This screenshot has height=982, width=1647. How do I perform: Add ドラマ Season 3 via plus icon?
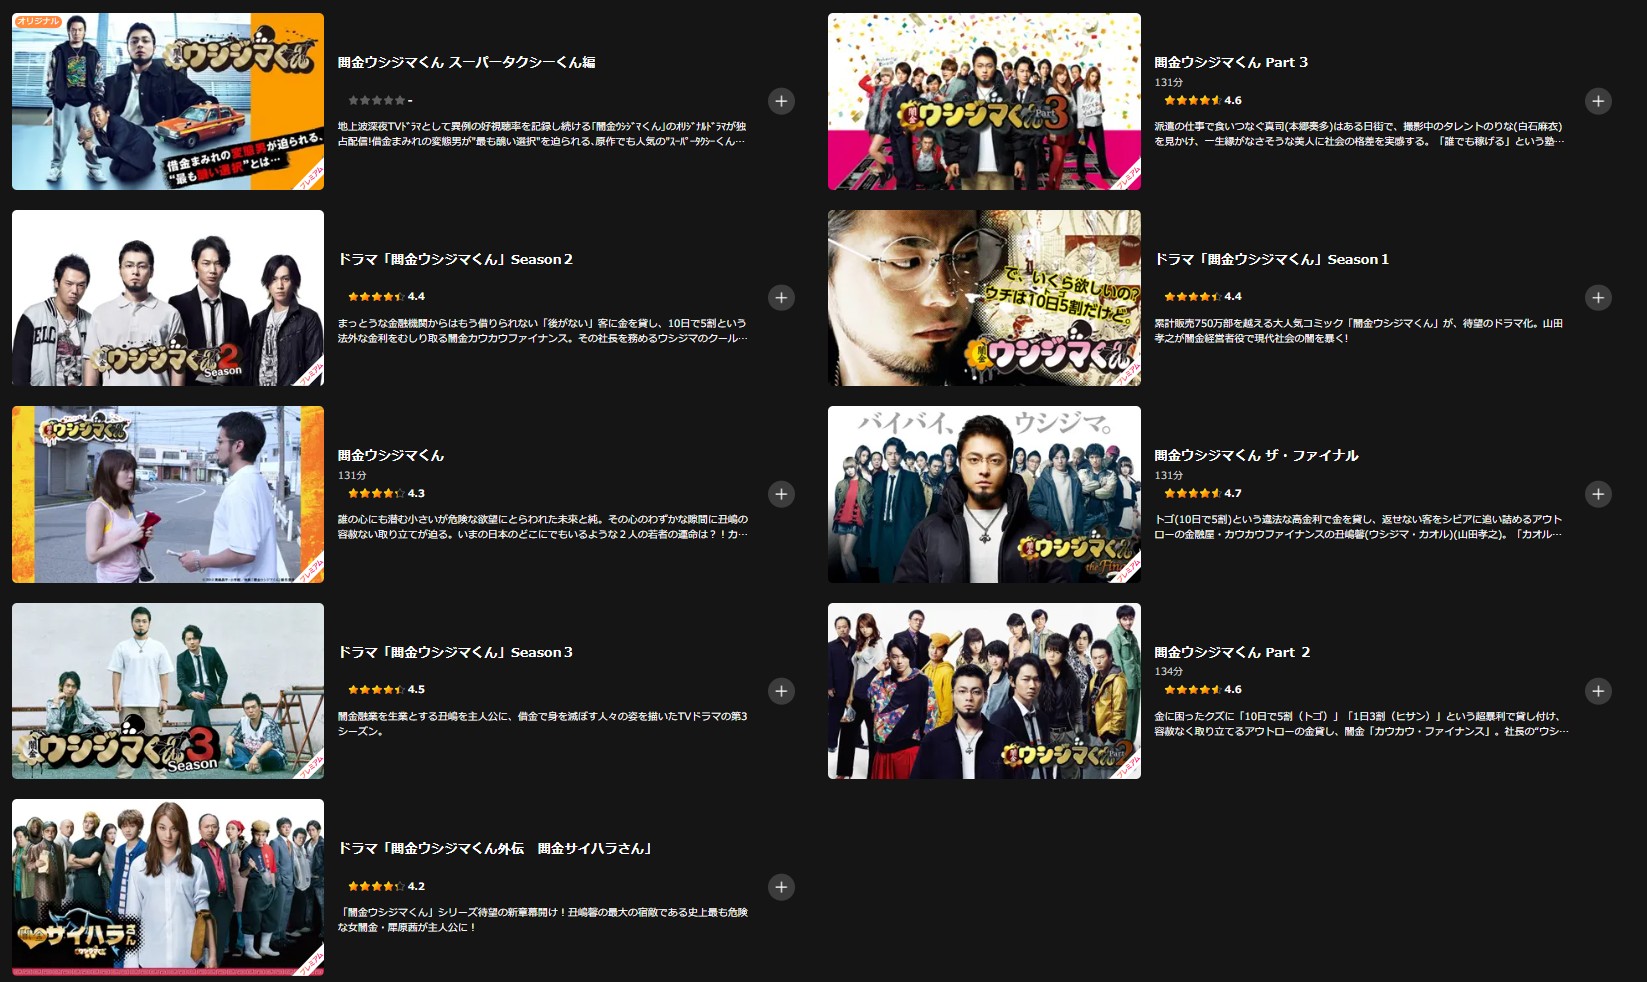point(782,691)
